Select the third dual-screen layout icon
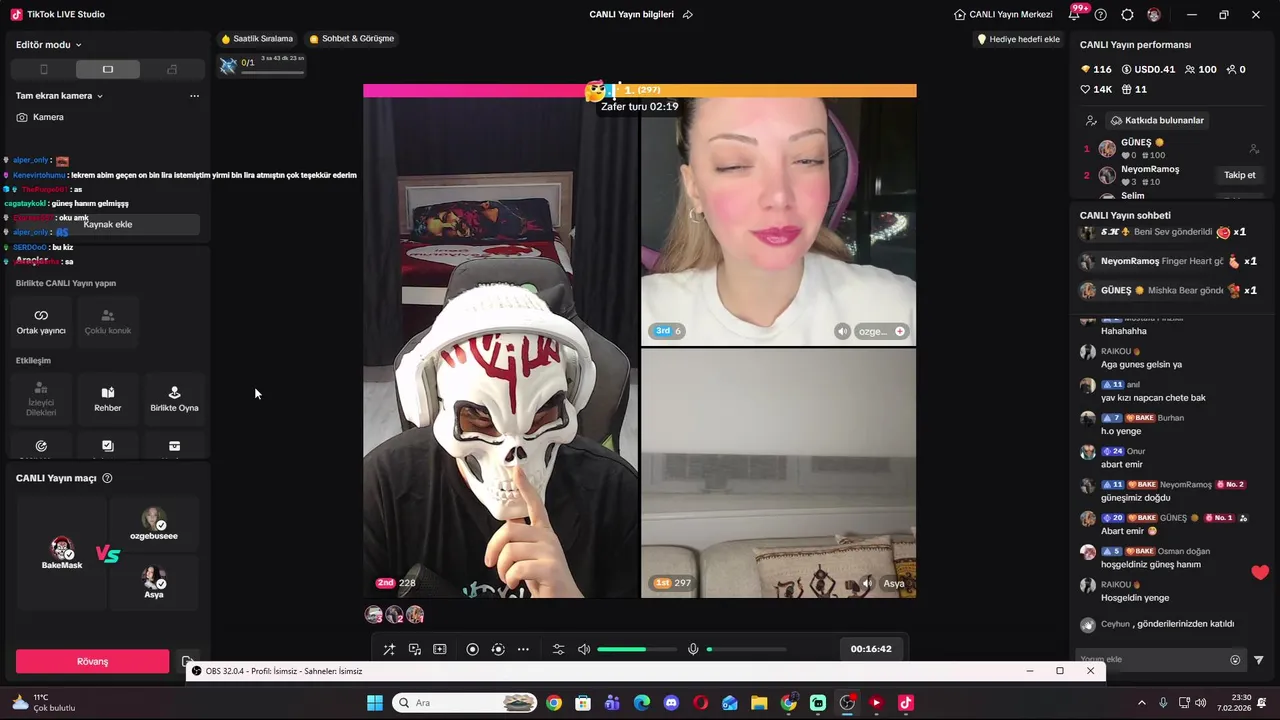 (172, 69)
